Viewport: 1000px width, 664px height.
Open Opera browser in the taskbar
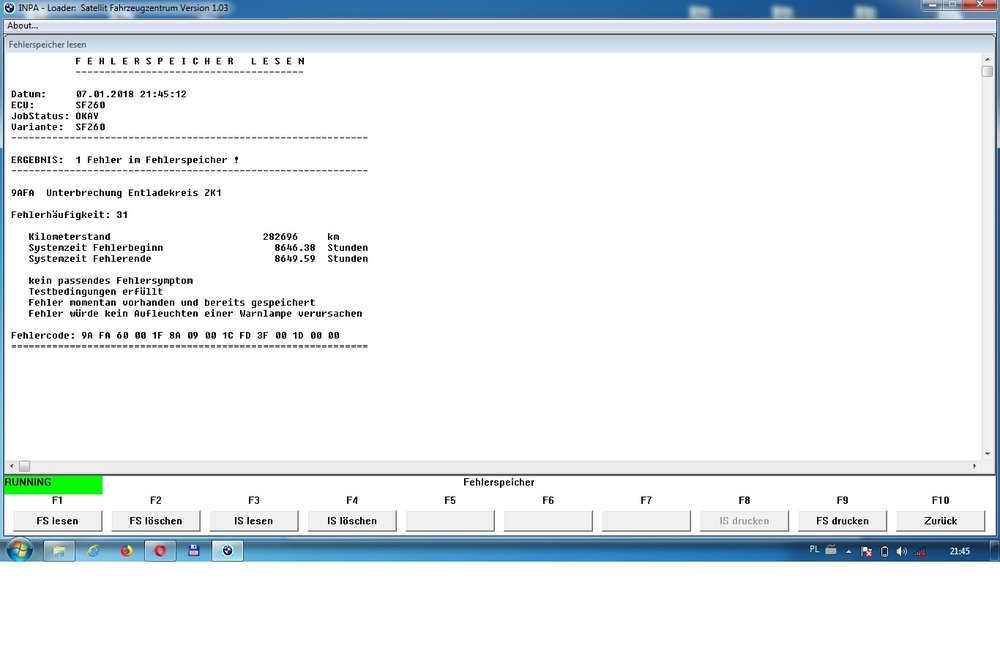(x=160, y=550)
